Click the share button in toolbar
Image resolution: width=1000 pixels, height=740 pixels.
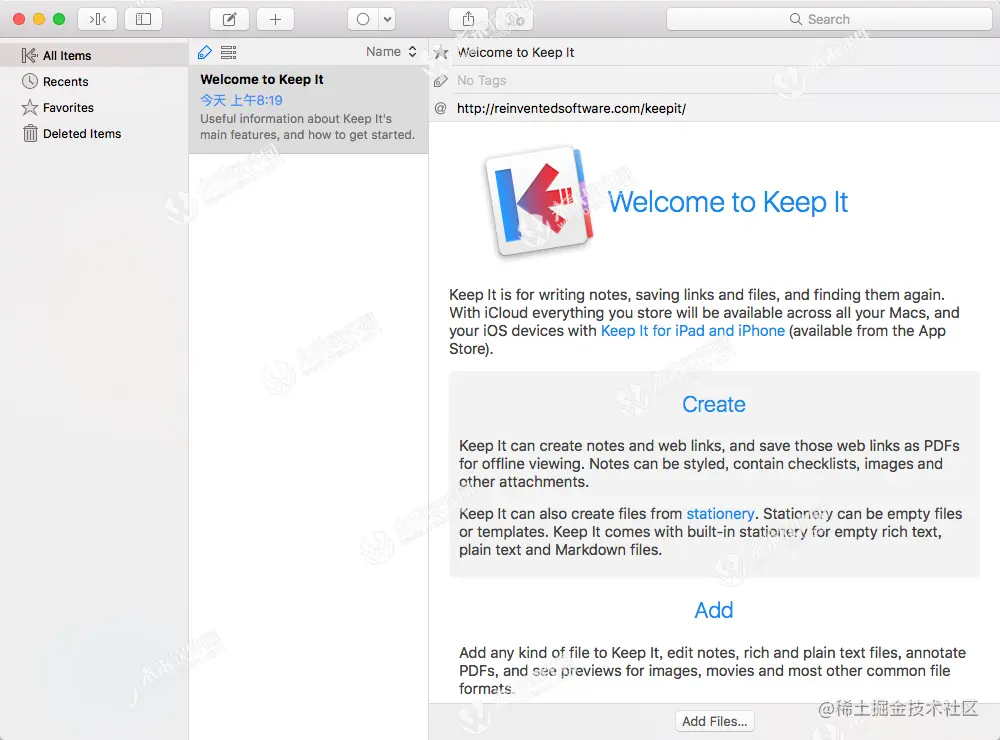click(x=468, y=19)
